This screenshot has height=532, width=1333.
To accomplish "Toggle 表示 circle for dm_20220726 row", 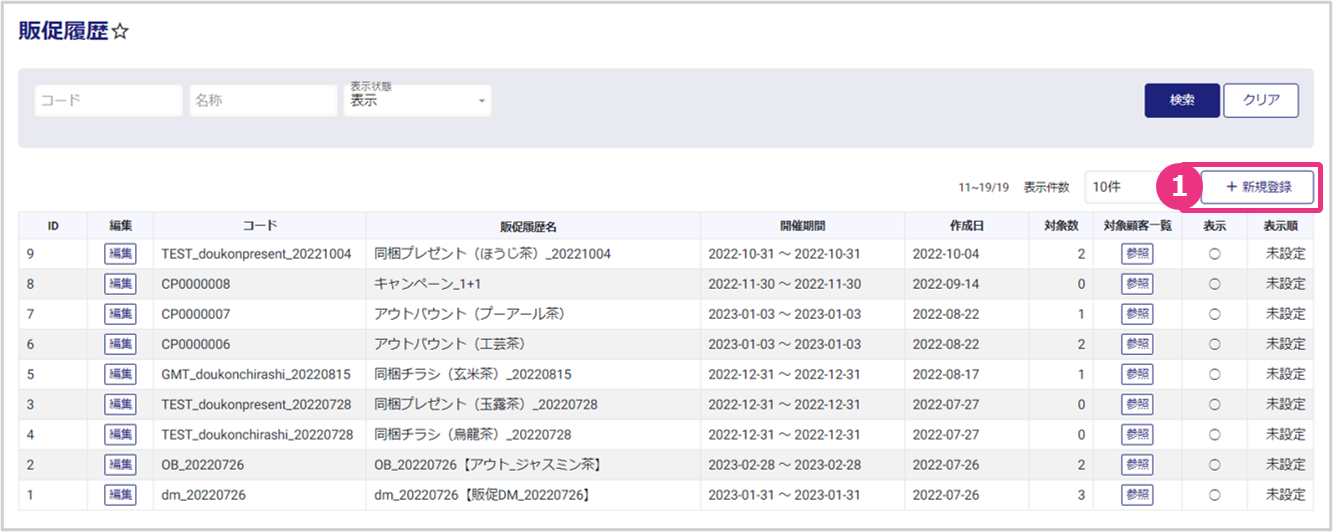I will pyautogui.click(x=1214, y=494).
